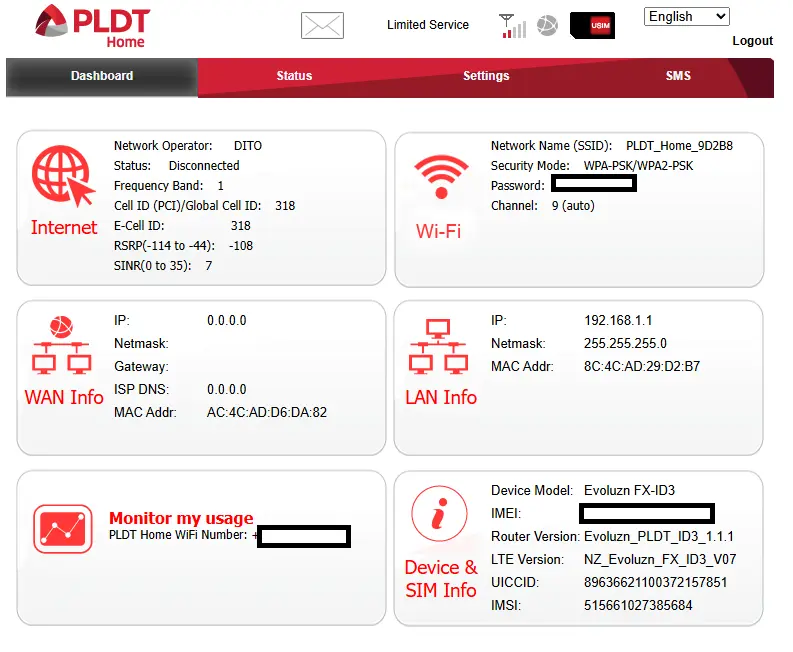Click the PLDT Home logo
This screenshot has height=652, width=793.
[92, 26]
